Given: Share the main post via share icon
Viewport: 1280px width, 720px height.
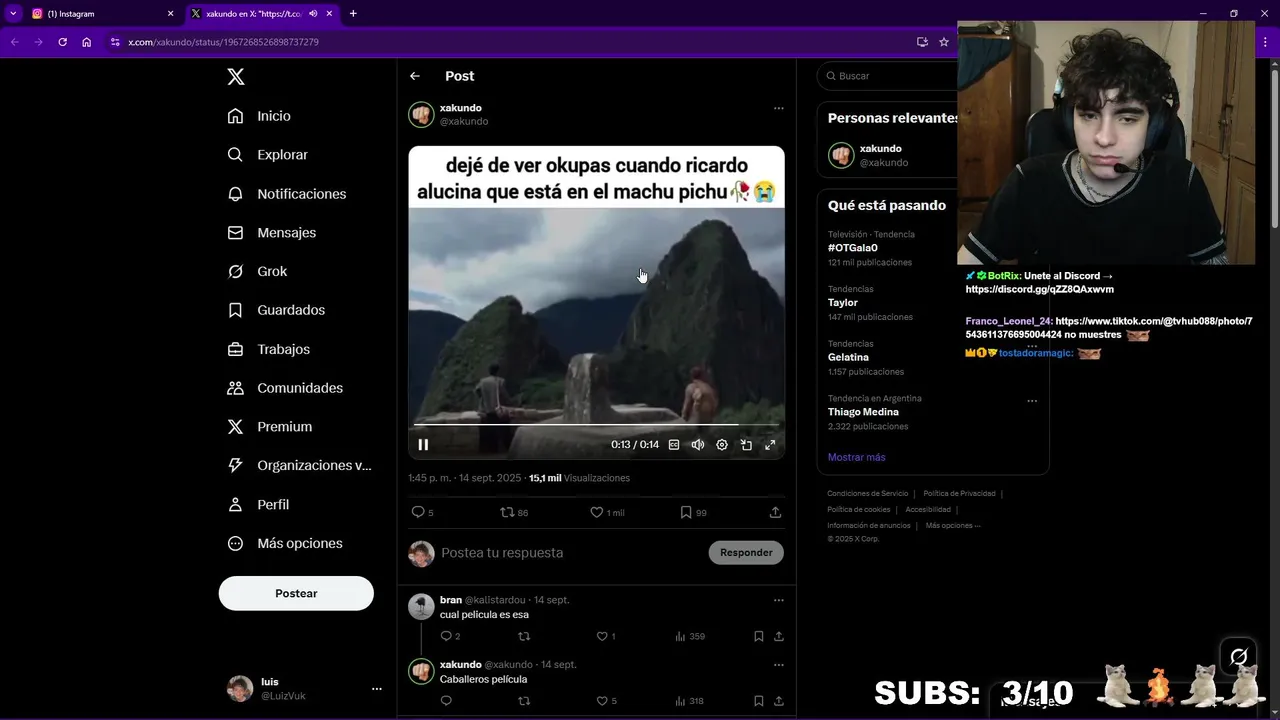Looking at the screenshot, I should (x=775, y=512).
